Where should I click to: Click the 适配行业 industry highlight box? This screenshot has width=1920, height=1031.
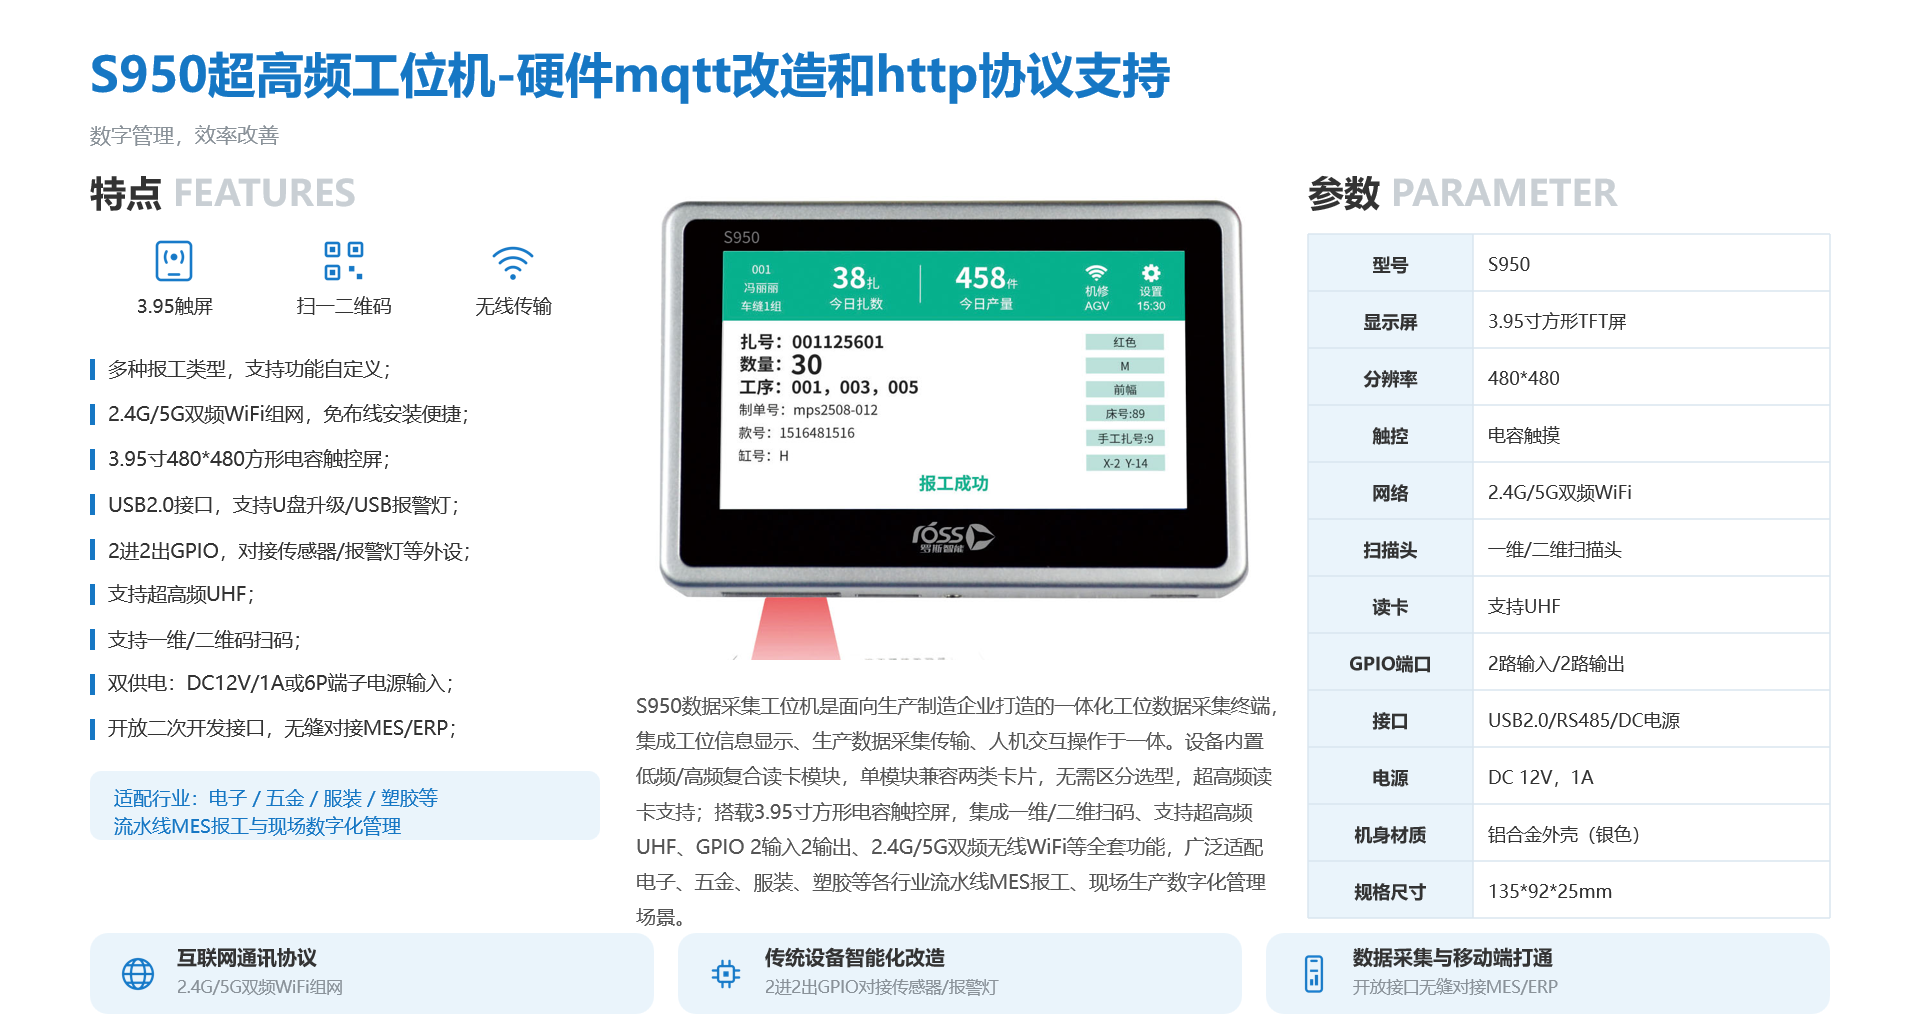click(x=345, y=806)
